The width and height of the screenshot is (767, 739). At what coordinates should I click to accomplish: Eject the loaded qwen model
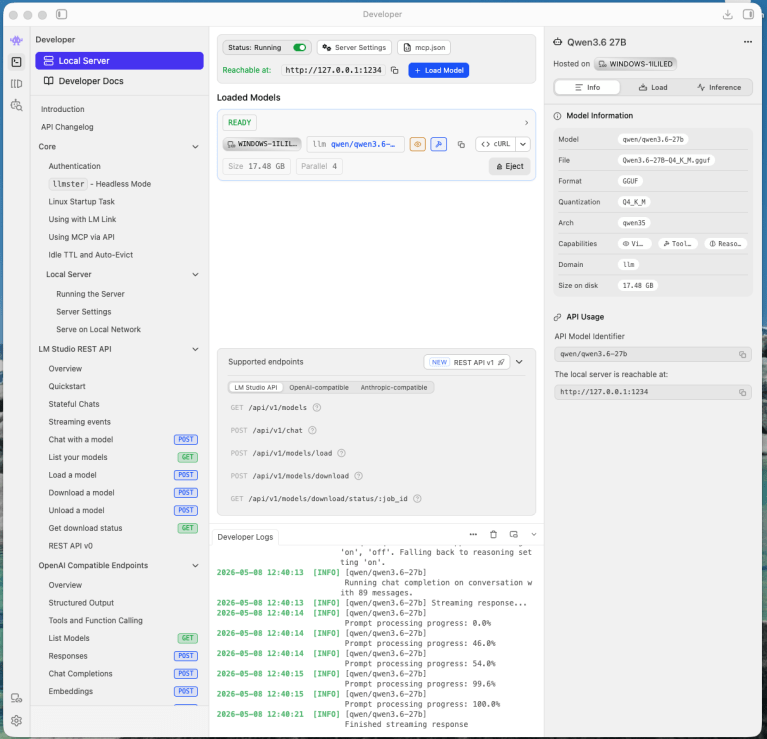510,166
